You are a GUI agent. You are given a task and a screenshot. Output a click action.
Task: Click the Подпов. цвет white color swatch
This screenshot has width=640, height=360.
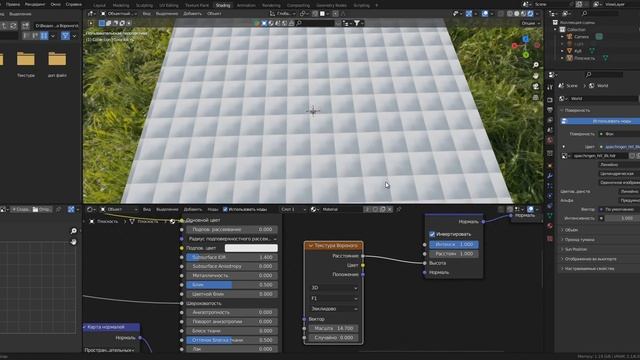pos(251,248)
